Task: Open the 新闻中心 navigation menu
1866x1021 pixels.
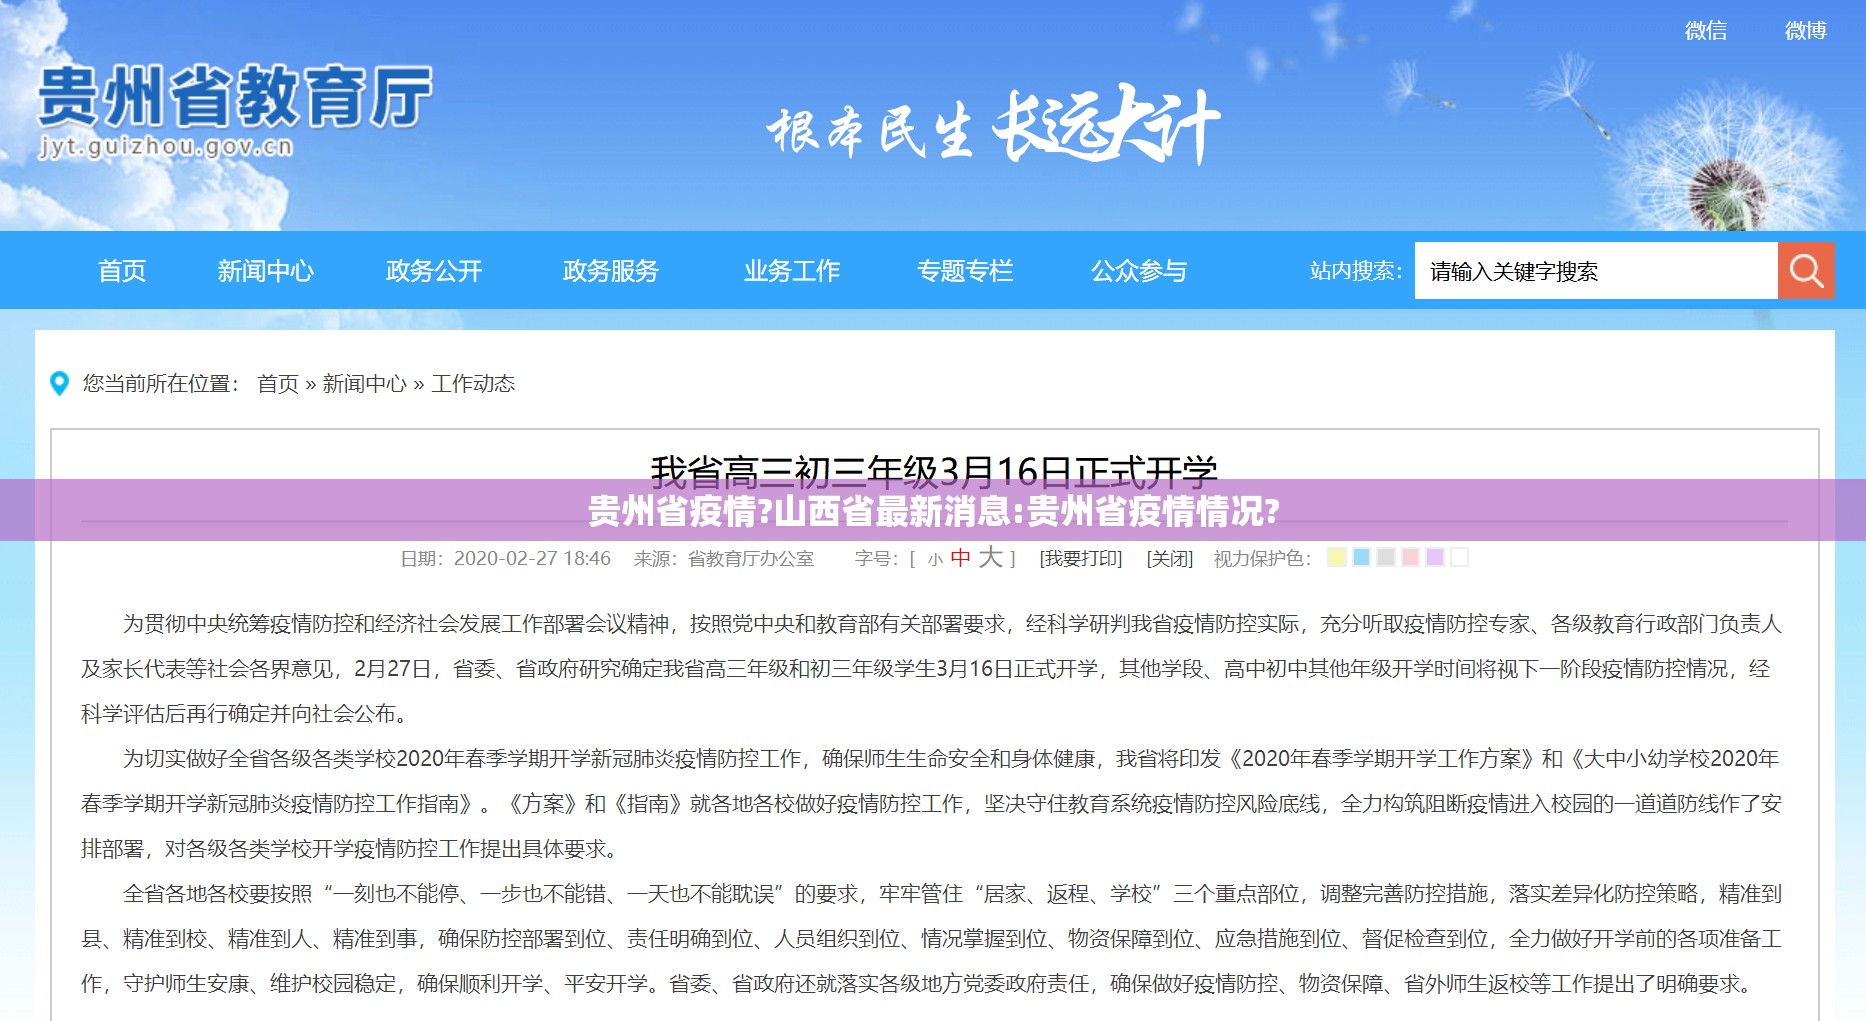Action: click(x=265, y=271)
